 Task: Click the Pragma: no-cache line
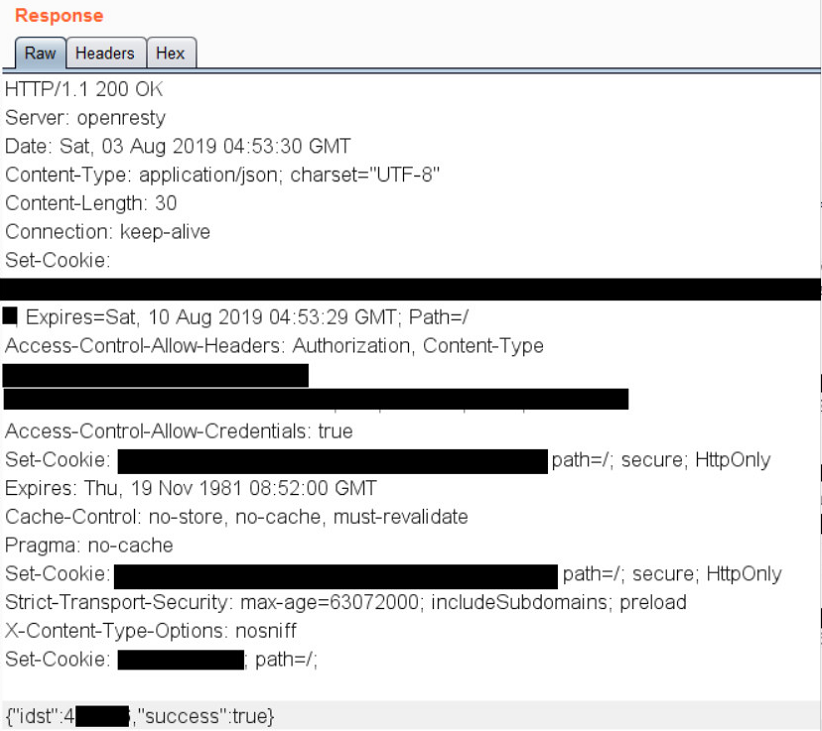89,545
